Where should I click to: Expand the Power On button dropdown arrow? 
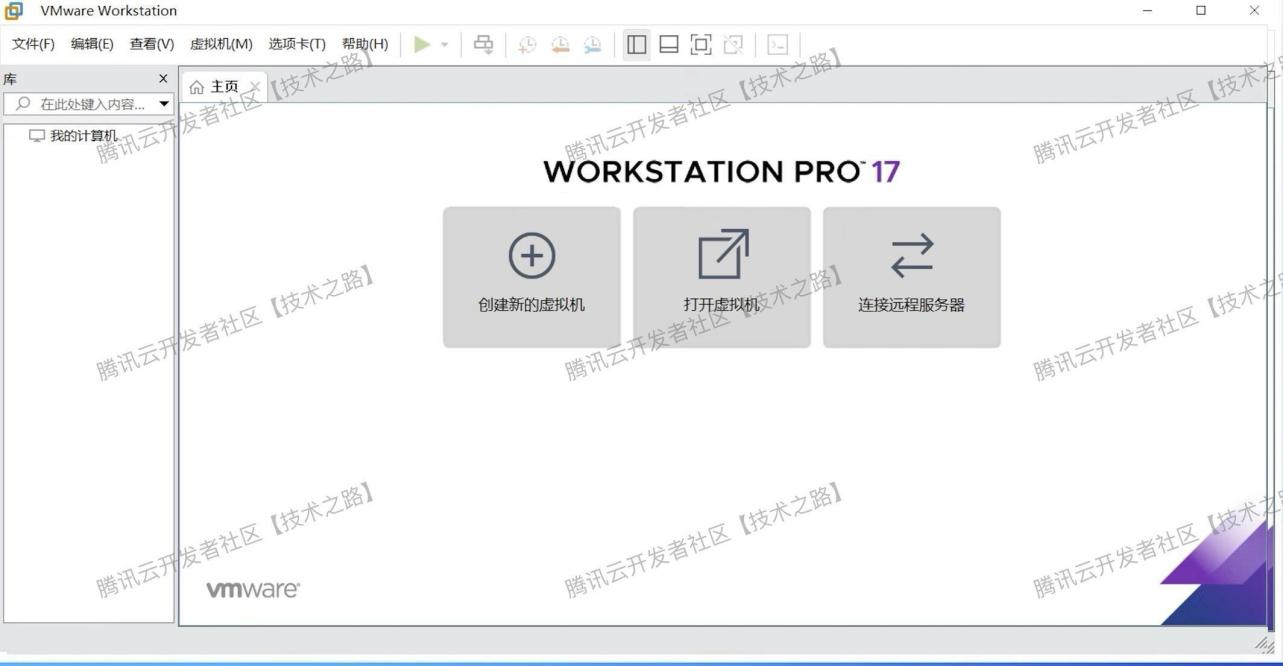444,44
